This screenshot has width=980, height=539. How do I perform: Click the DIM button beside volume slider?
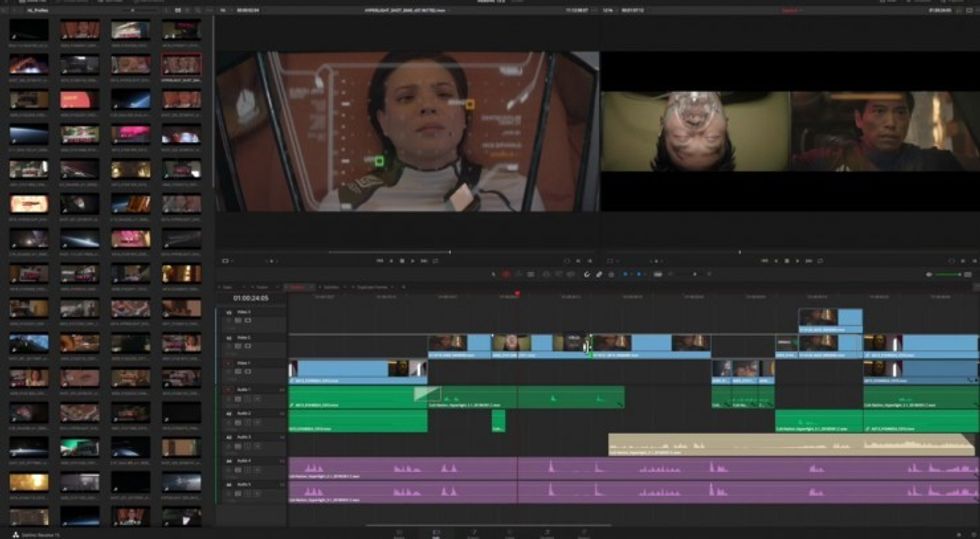pyautogui.click(x=968, y=275)
